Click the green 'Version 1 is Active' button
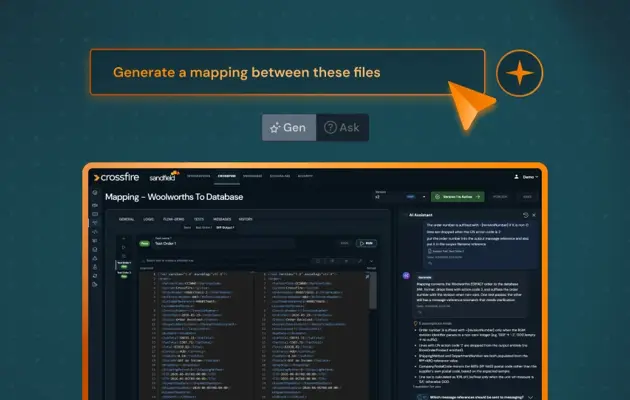Image resolution: width=630 pixels, height=400 pixels. (458, 197)
